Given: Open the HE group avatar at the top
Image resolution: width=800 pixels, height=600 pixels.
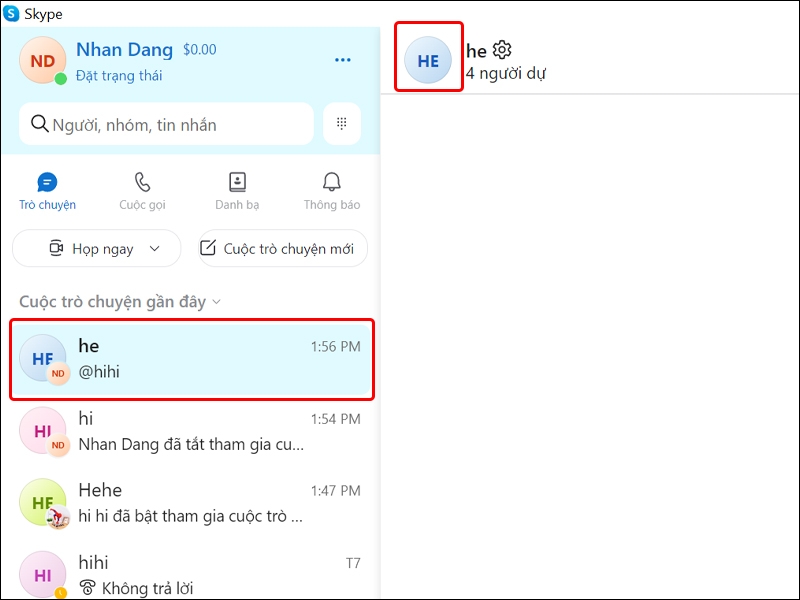Looking at the screenshot, I should 428,60.
